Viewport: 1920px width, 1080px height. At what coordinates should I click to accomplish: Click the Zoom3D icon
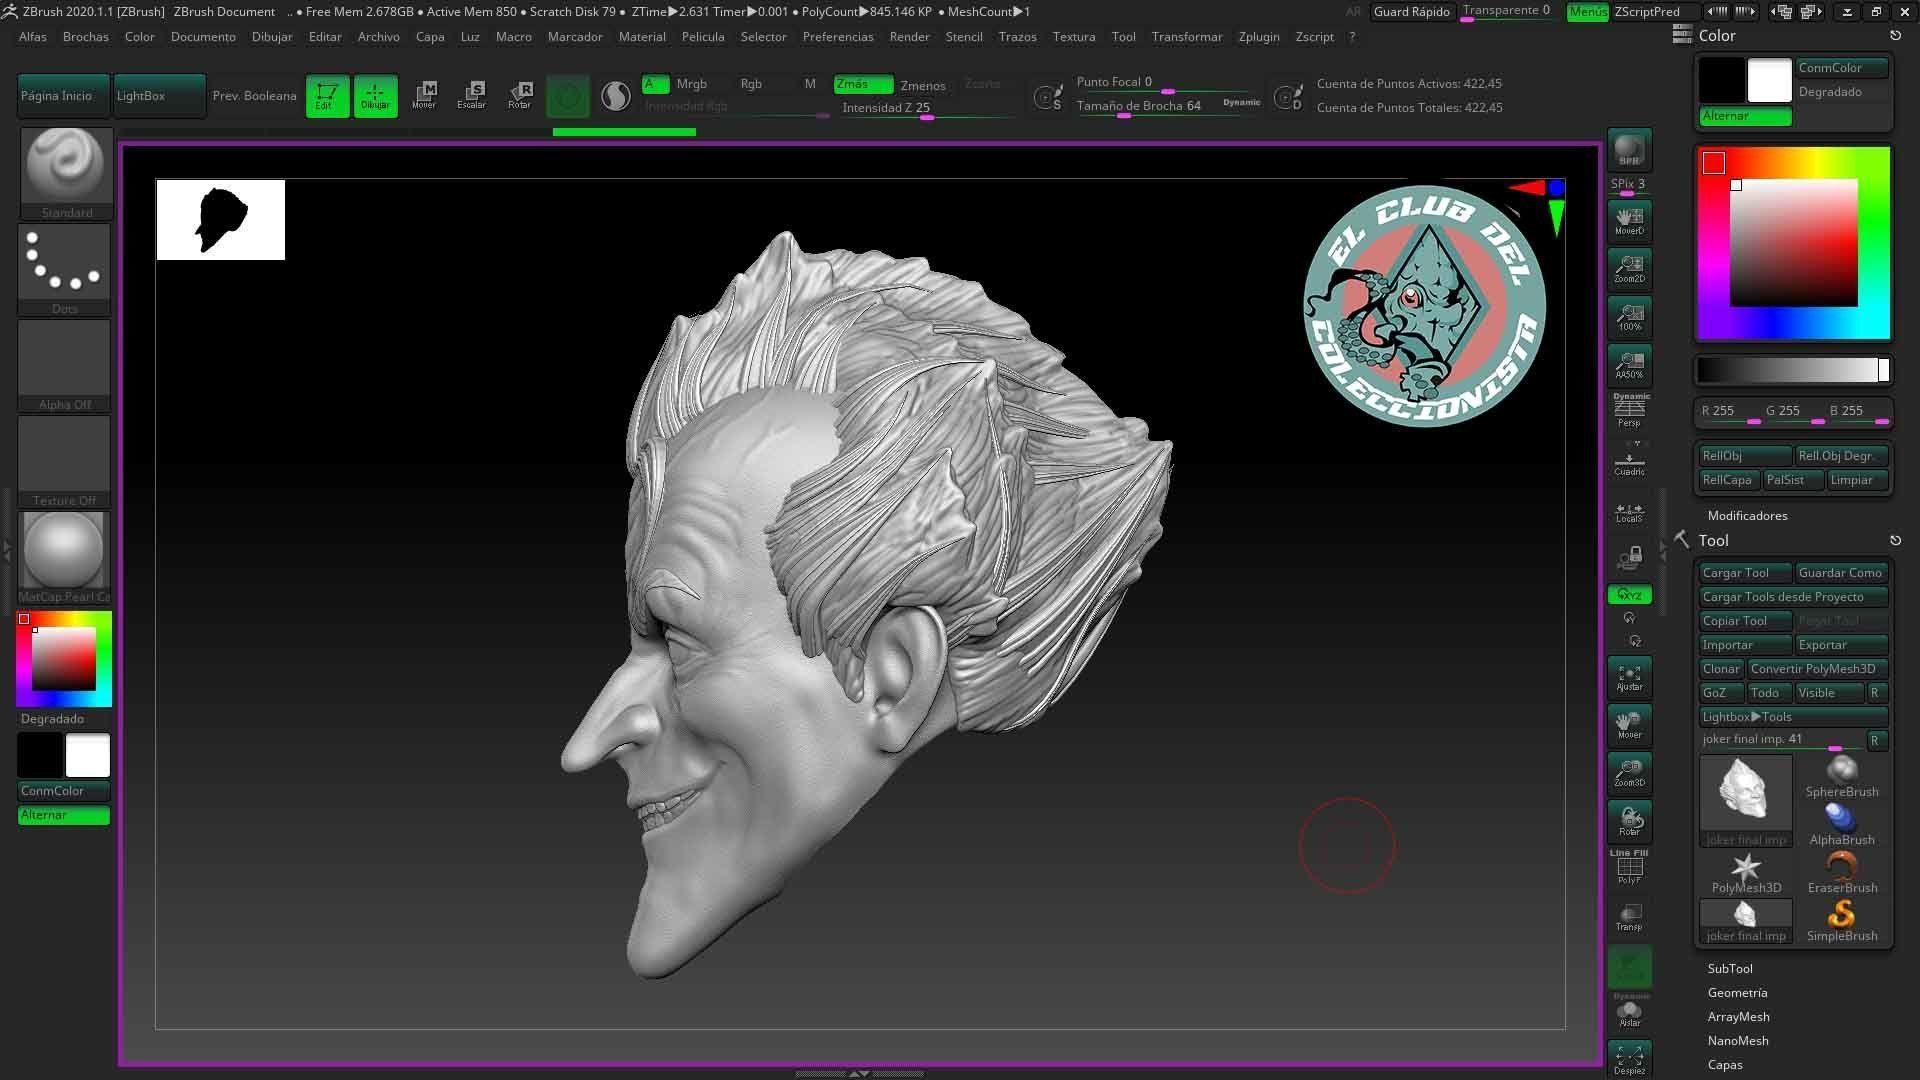[1629, 773]
